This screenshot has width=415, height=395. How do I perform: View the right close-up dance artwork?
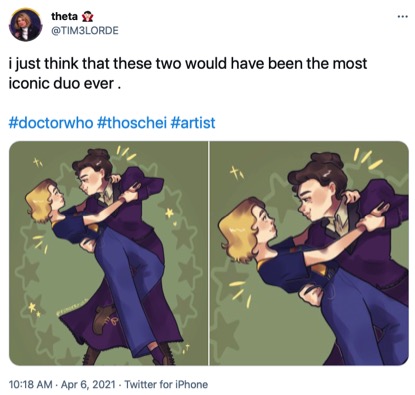click(309, 253)
